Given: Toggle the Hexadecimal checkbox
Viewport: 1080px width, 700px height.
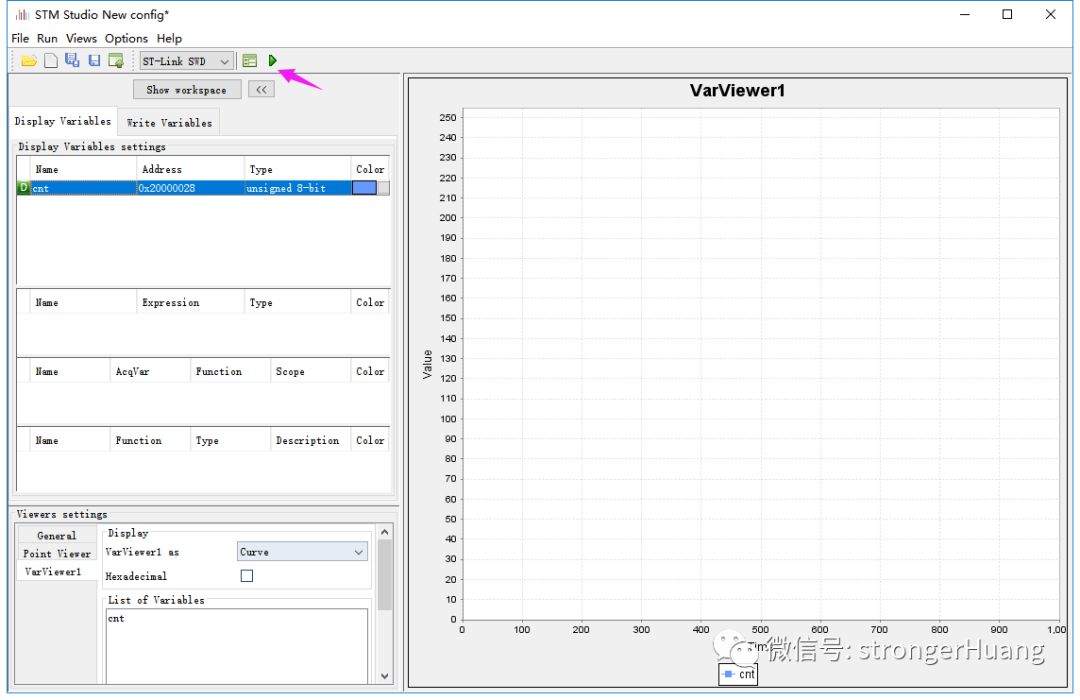Looking at the screenshot, I should tap(247, 576).
